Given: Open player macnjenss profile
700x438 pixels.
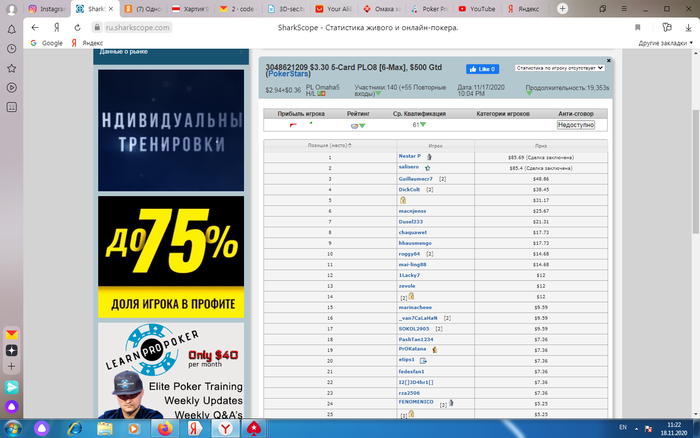Looking at the screenshot, I should [412, 211].
